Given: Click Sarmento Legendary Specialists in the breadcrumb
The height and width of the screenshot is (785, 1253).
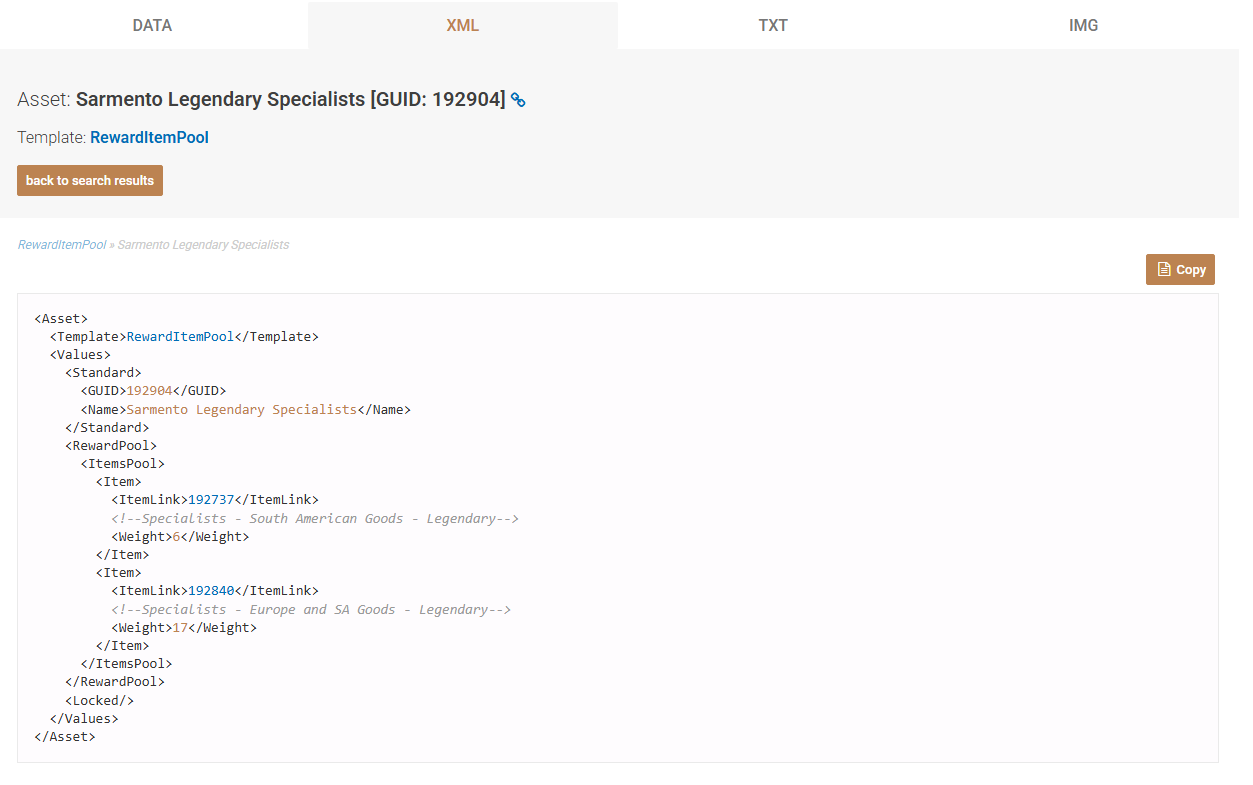Looking at the screenshot, I should tap(203, 245).
